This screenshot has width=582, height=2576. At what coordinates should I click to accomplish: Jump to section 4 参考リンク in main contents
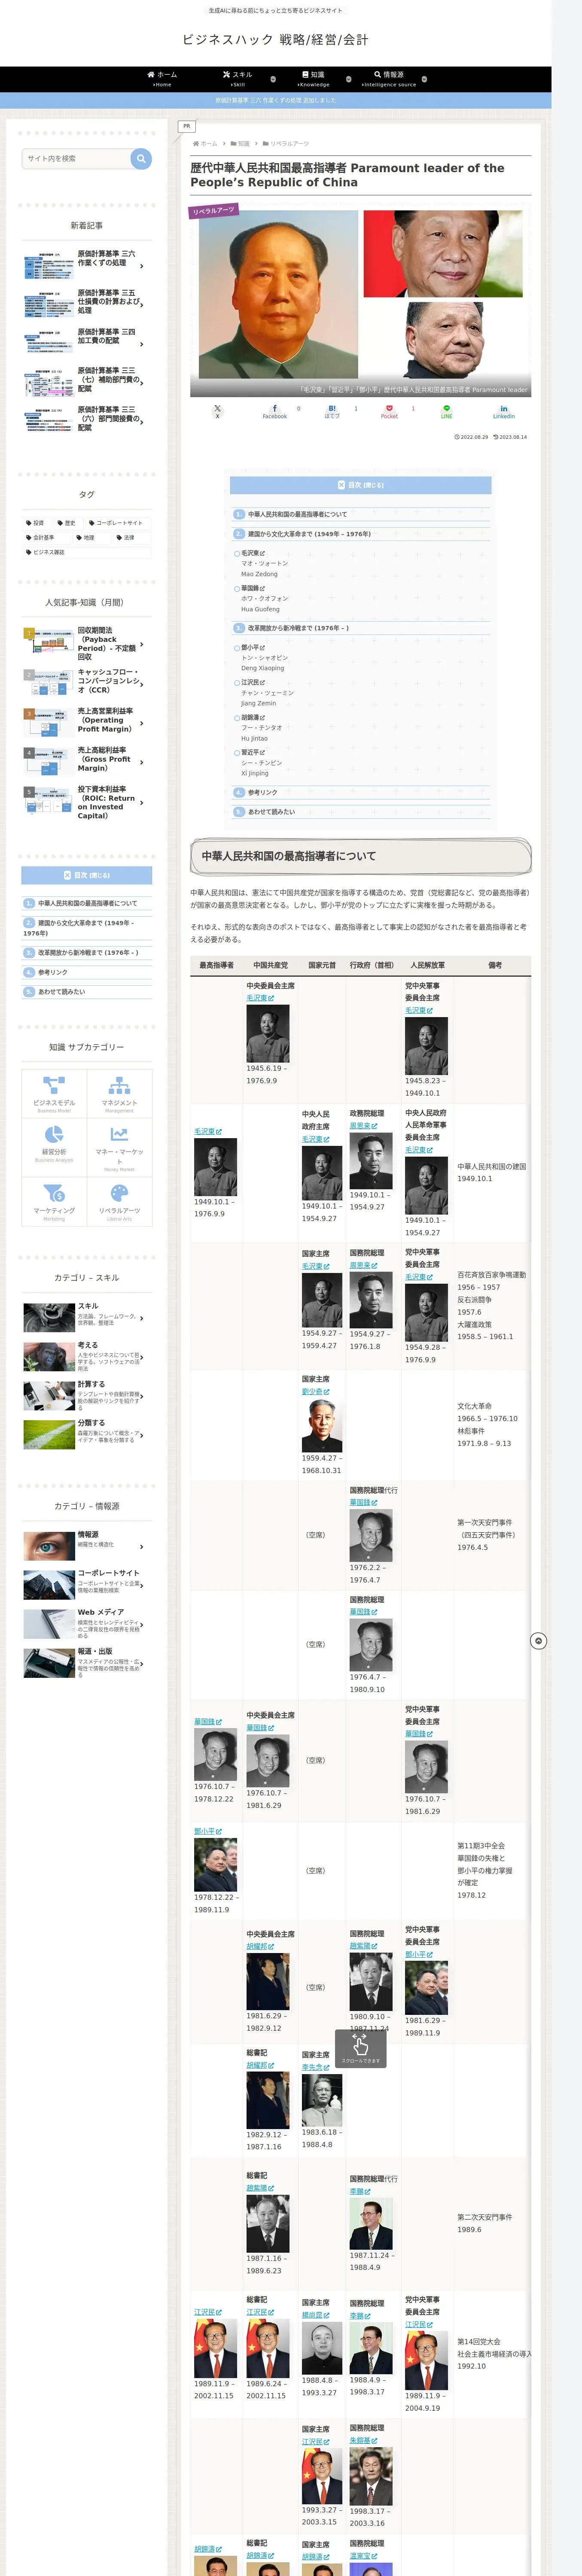tap(263, 792)
